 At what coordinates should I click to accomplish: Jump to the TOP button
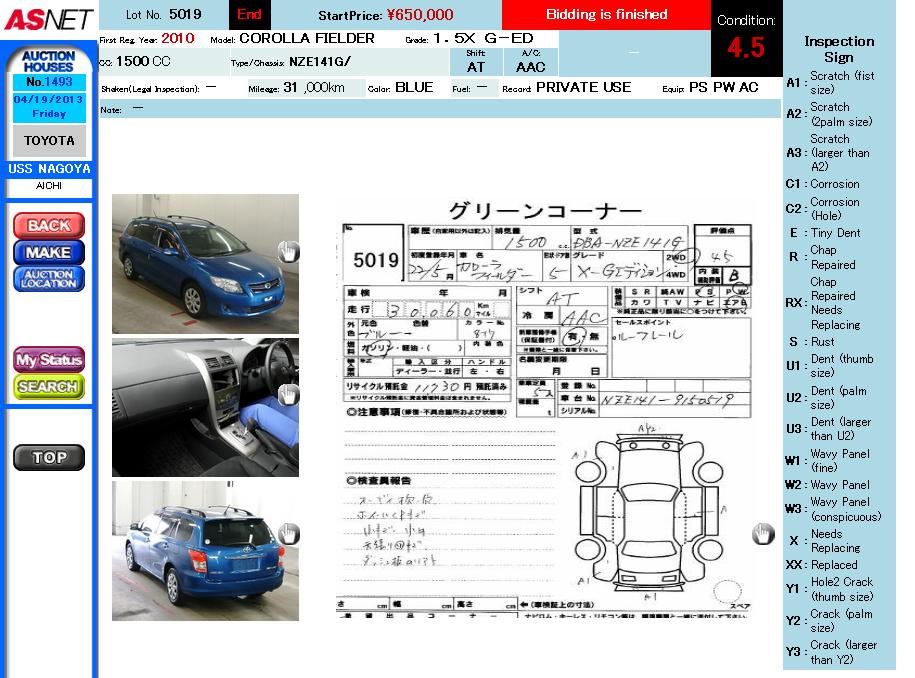pyautogui.click(x=48, y=458)
